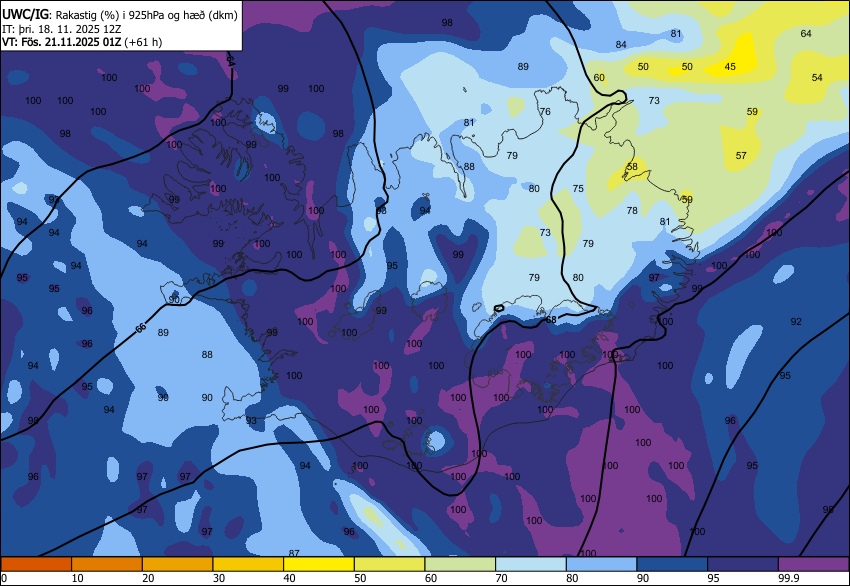Click the humidity value 58 on the map
850x586 pixels.
tap(632, 166)
